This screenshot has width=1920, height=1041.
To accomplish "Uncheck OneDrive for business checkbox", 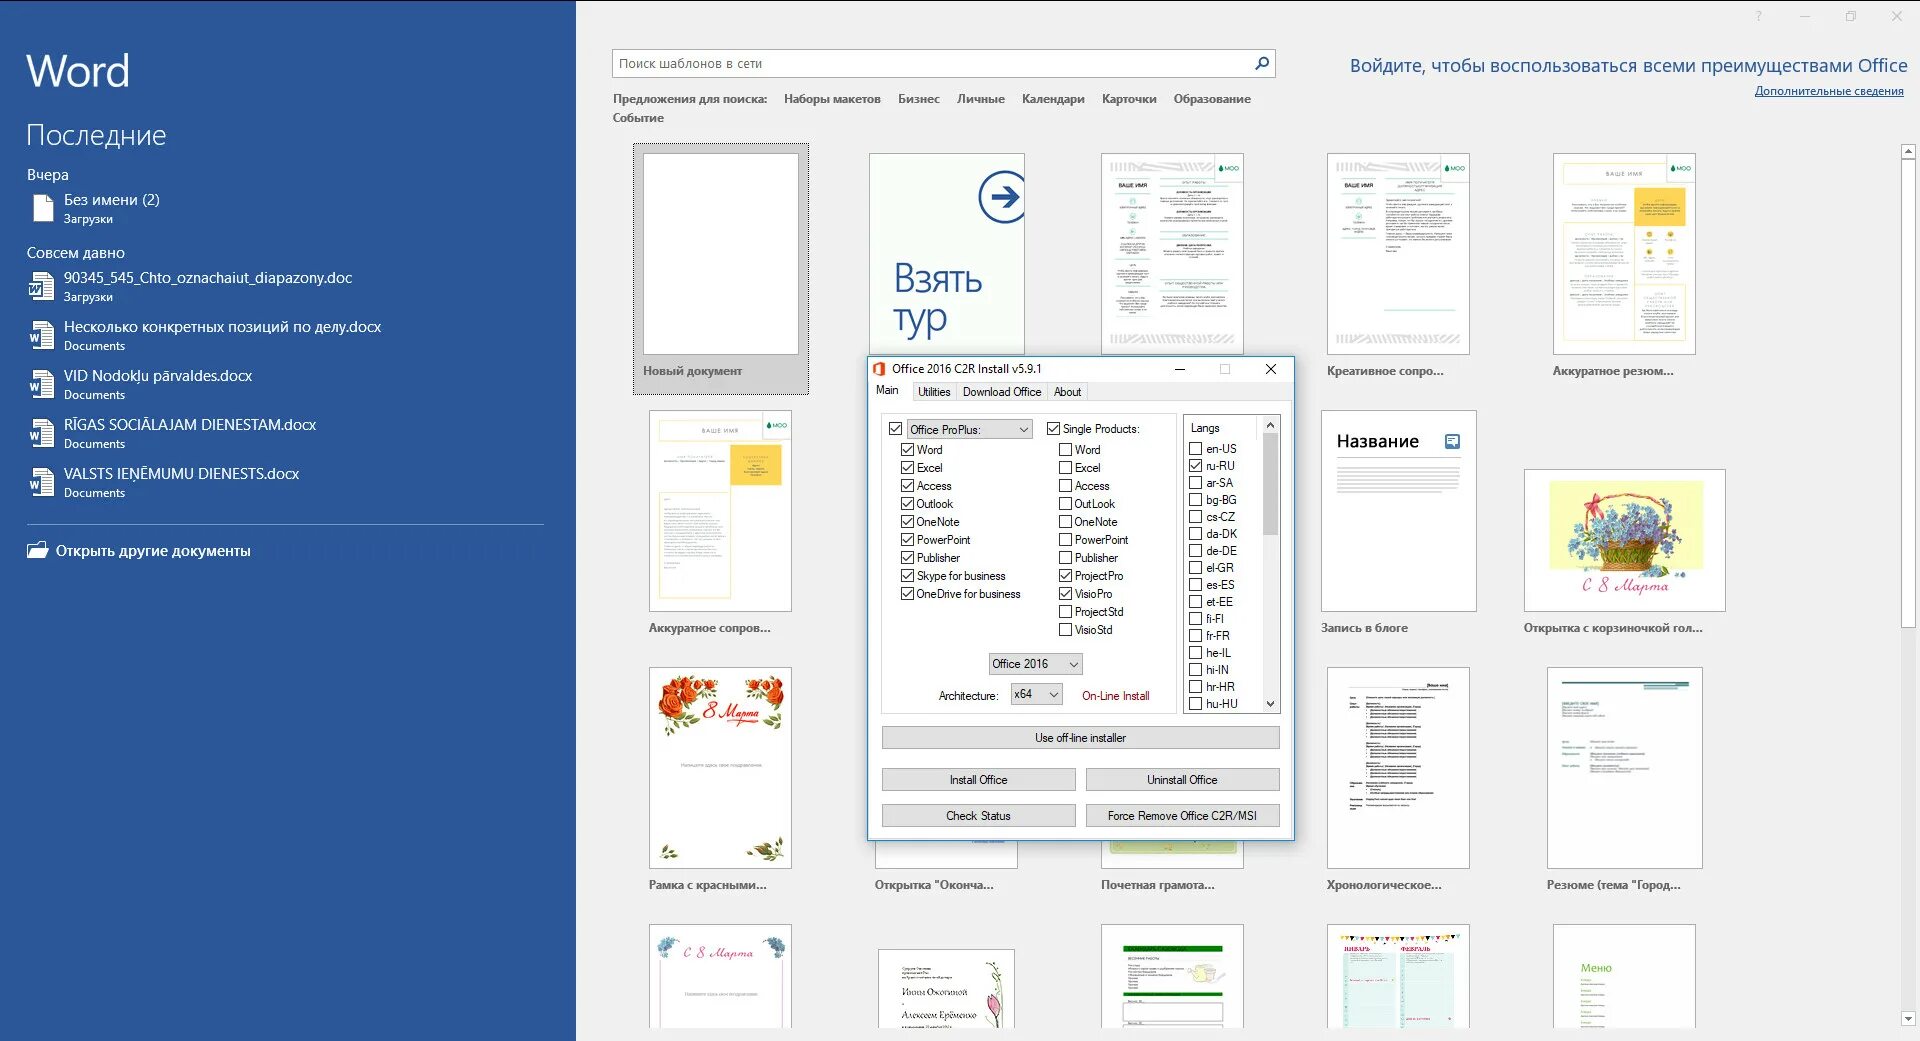I will (908, 594).
